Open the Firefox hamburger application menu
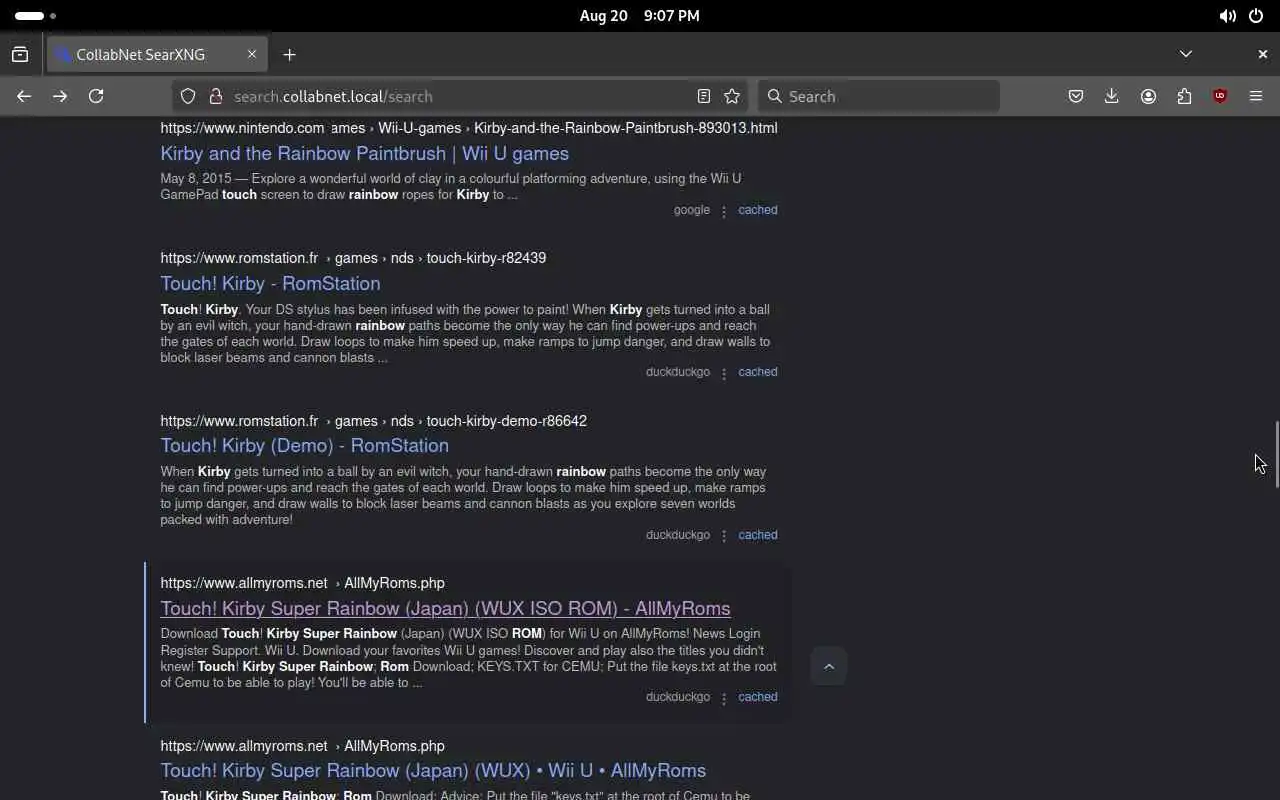Image resolution: width=1280 pixels, height=800 pixels. coord(1256,96)
